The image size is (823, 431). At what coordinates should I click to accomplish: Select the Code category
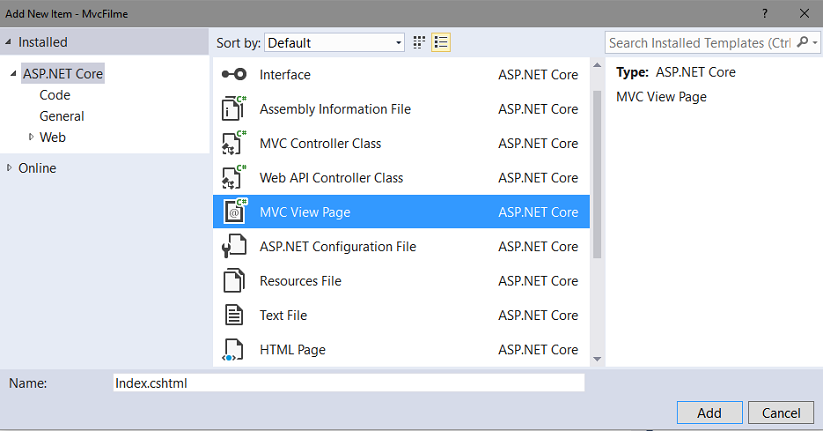[x=55, y=95]
